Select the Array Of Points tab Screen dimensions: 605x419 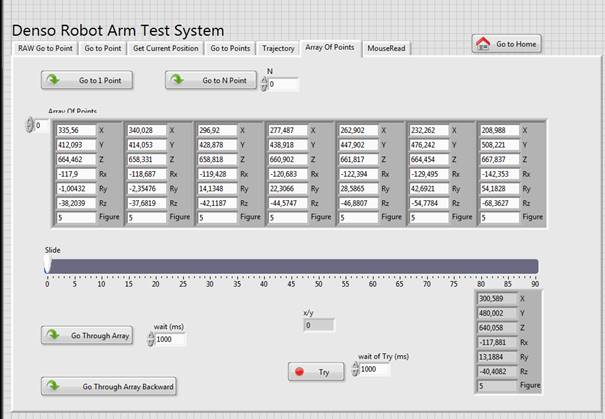pos(330,47)
